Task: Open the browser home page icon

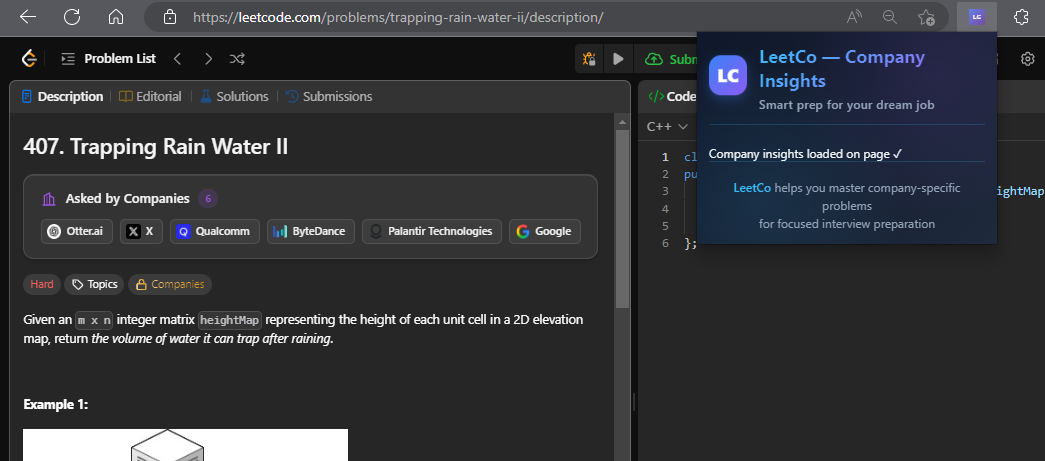Action: [x=116, y=17]
